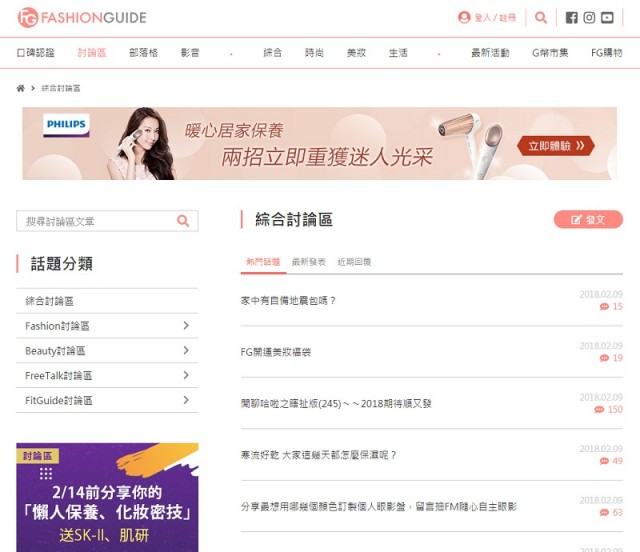
Task: Switch to the 近期回覆 tab
Action: pyautogui.click(x=354, y=262)
